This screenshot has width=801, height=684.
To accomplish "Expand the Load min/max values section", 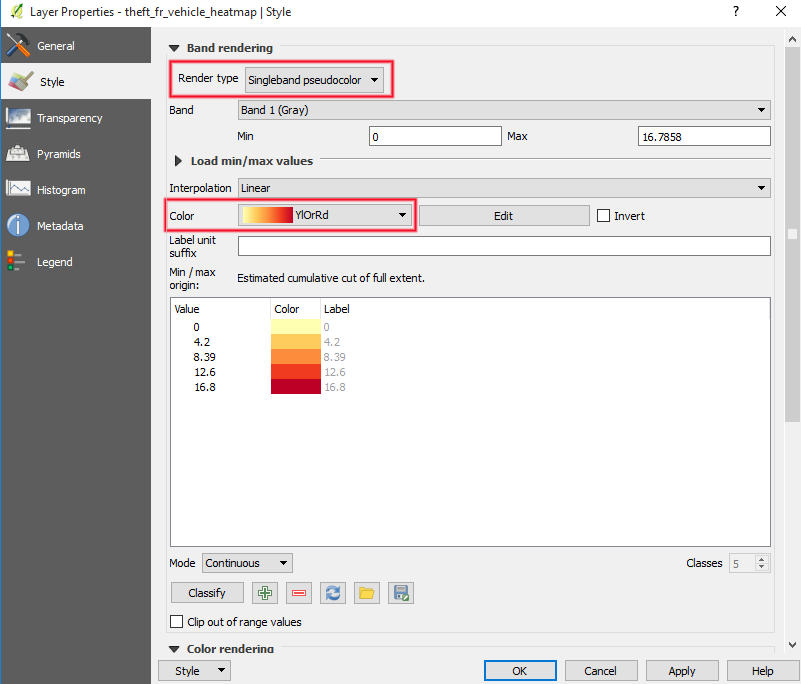I will [x=178, y=162].
